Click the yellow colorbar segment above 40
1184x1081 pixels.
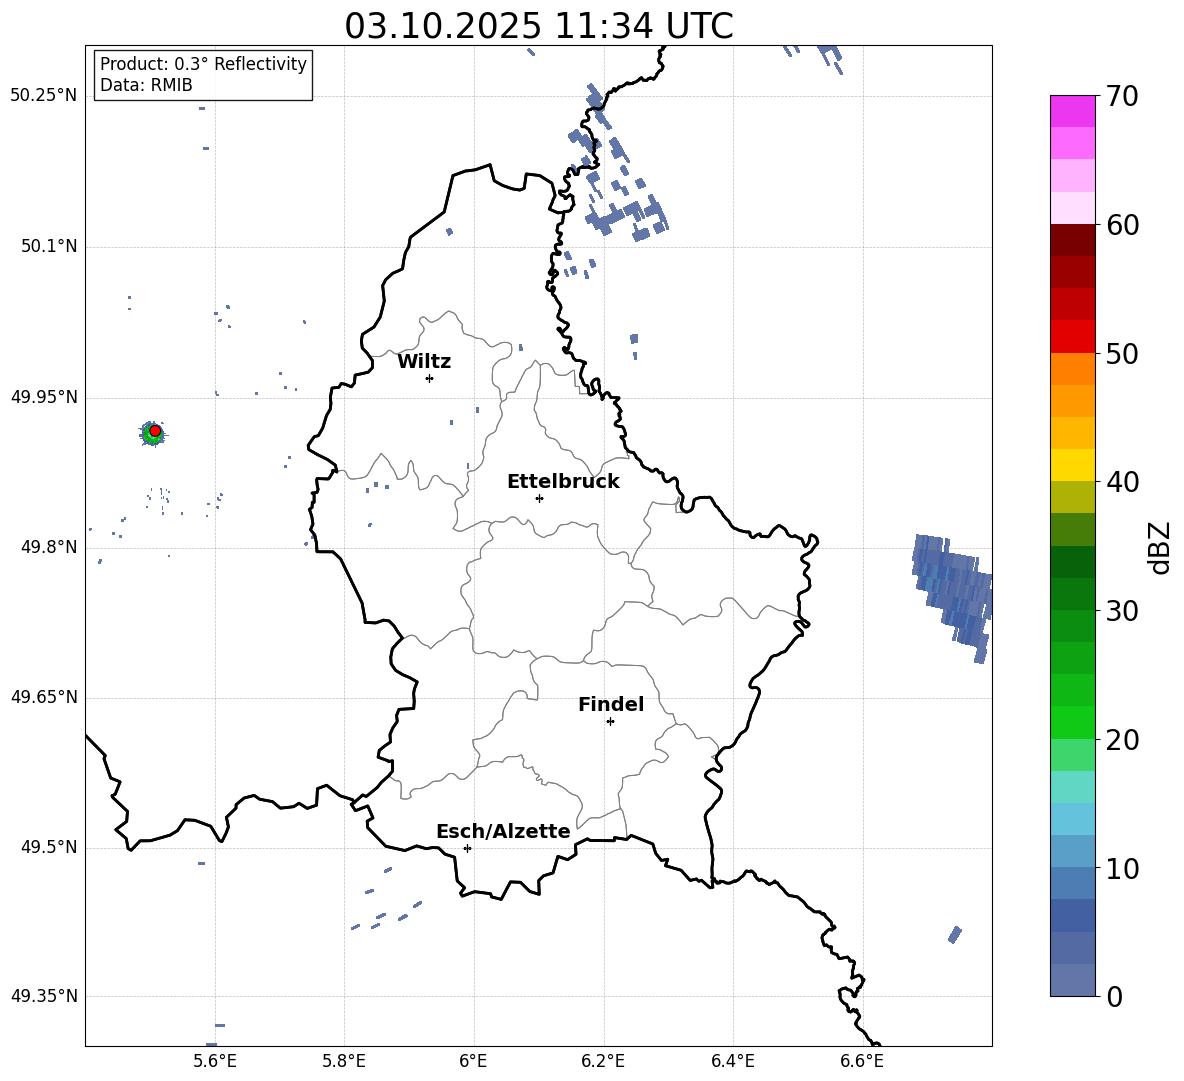pyautogui.click(x=1072, y=465)
